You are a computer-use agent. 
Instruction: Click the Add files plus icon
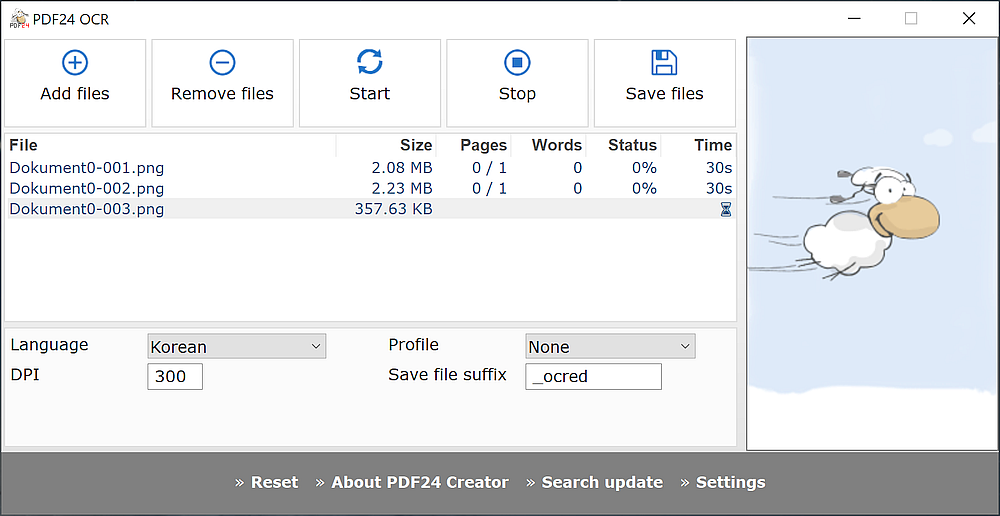[x=75, y=63]
